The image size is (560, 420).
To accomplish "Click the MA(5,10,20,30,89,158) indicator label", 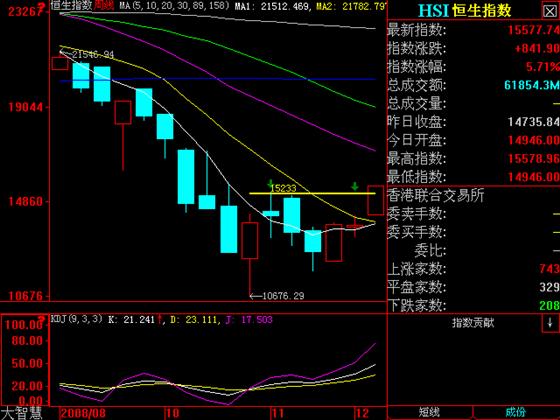I will click(x=174, y=6).
